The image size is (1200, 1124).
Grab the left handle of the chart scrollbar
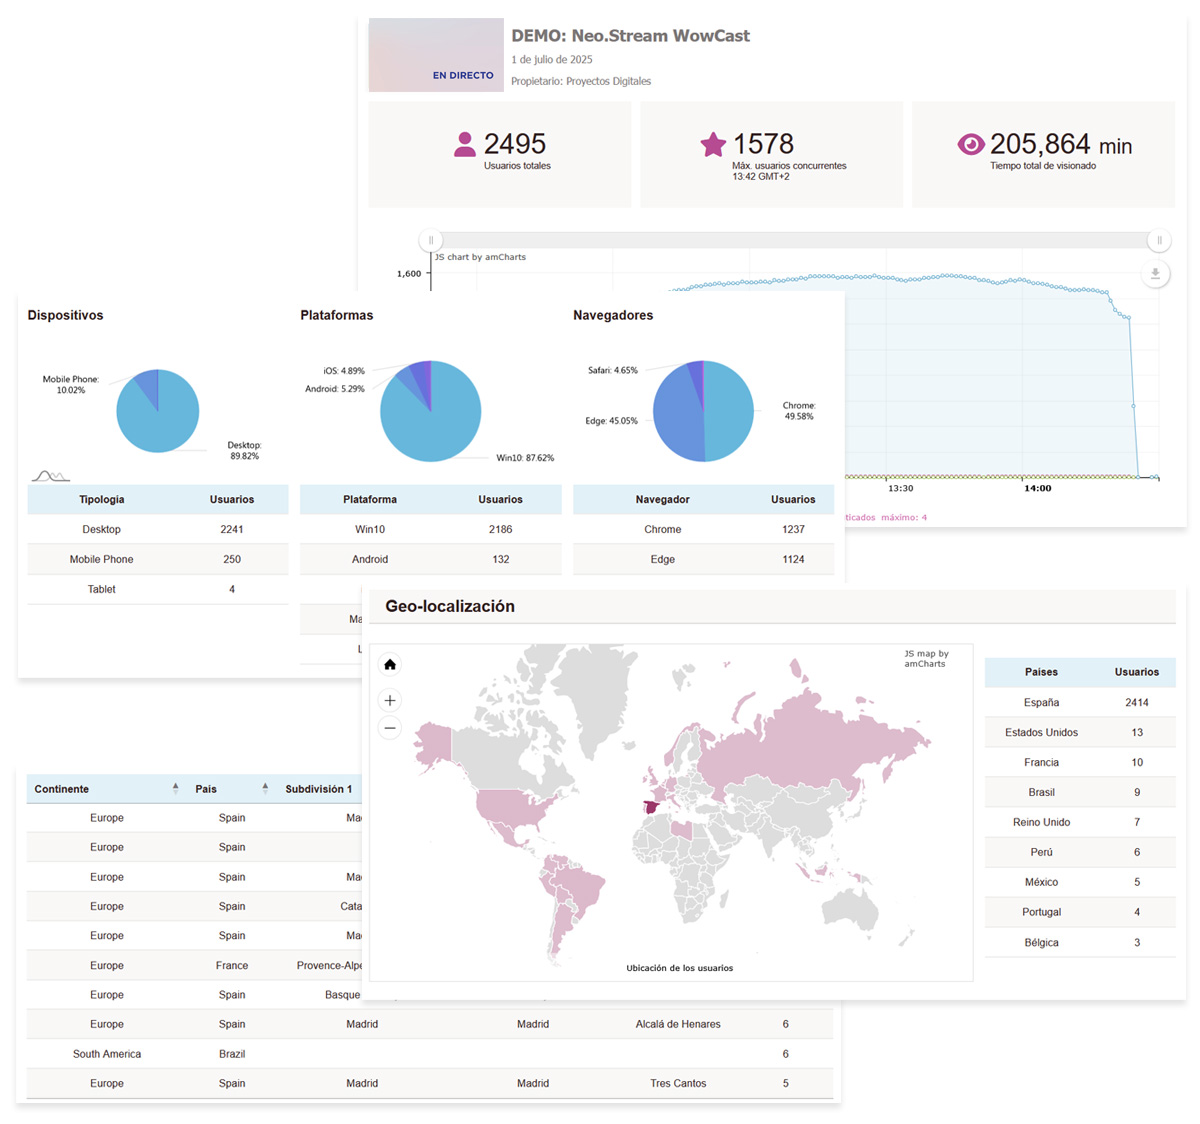click(x=431, y=240)
